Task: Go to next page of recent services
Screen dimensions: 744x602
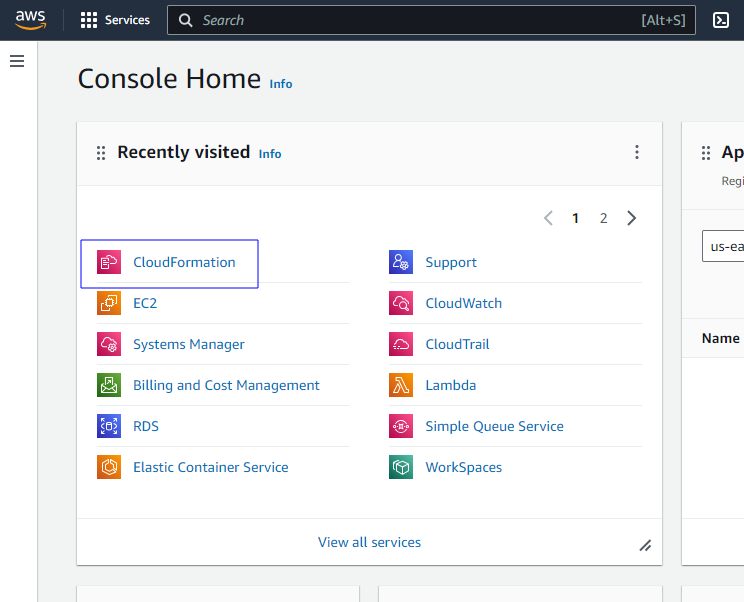Action: pyautogui.click(x=631, y=218)
